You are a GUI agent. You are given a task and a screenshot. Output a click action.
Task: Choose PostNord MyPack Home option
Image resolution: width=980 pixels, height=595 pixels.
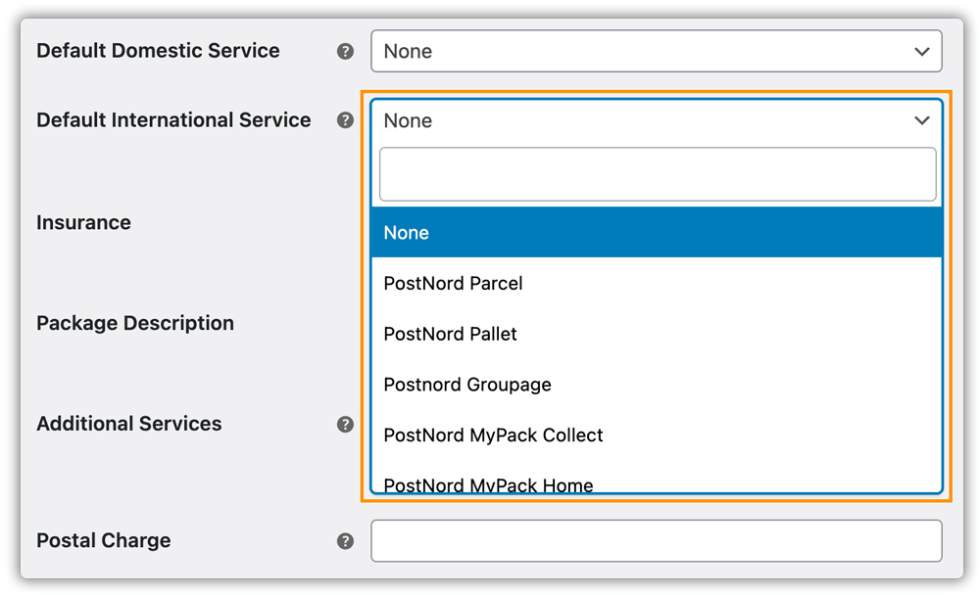656,482
